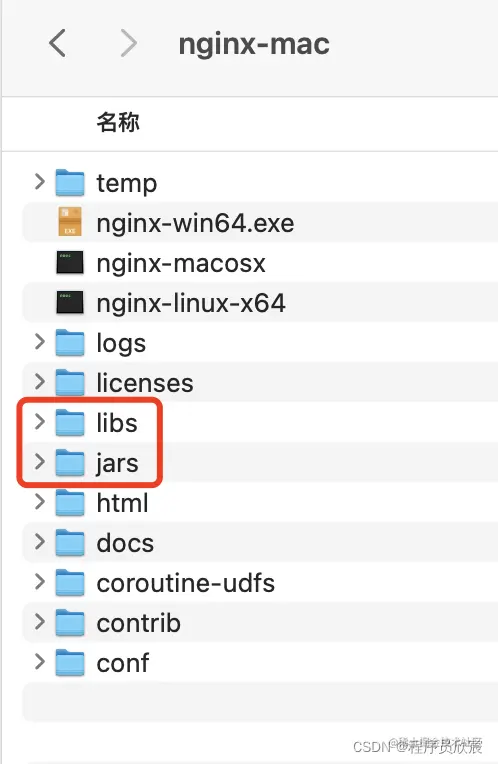
Task: Expand the docs folder disclosure arrow
Action: click(40, 541)
